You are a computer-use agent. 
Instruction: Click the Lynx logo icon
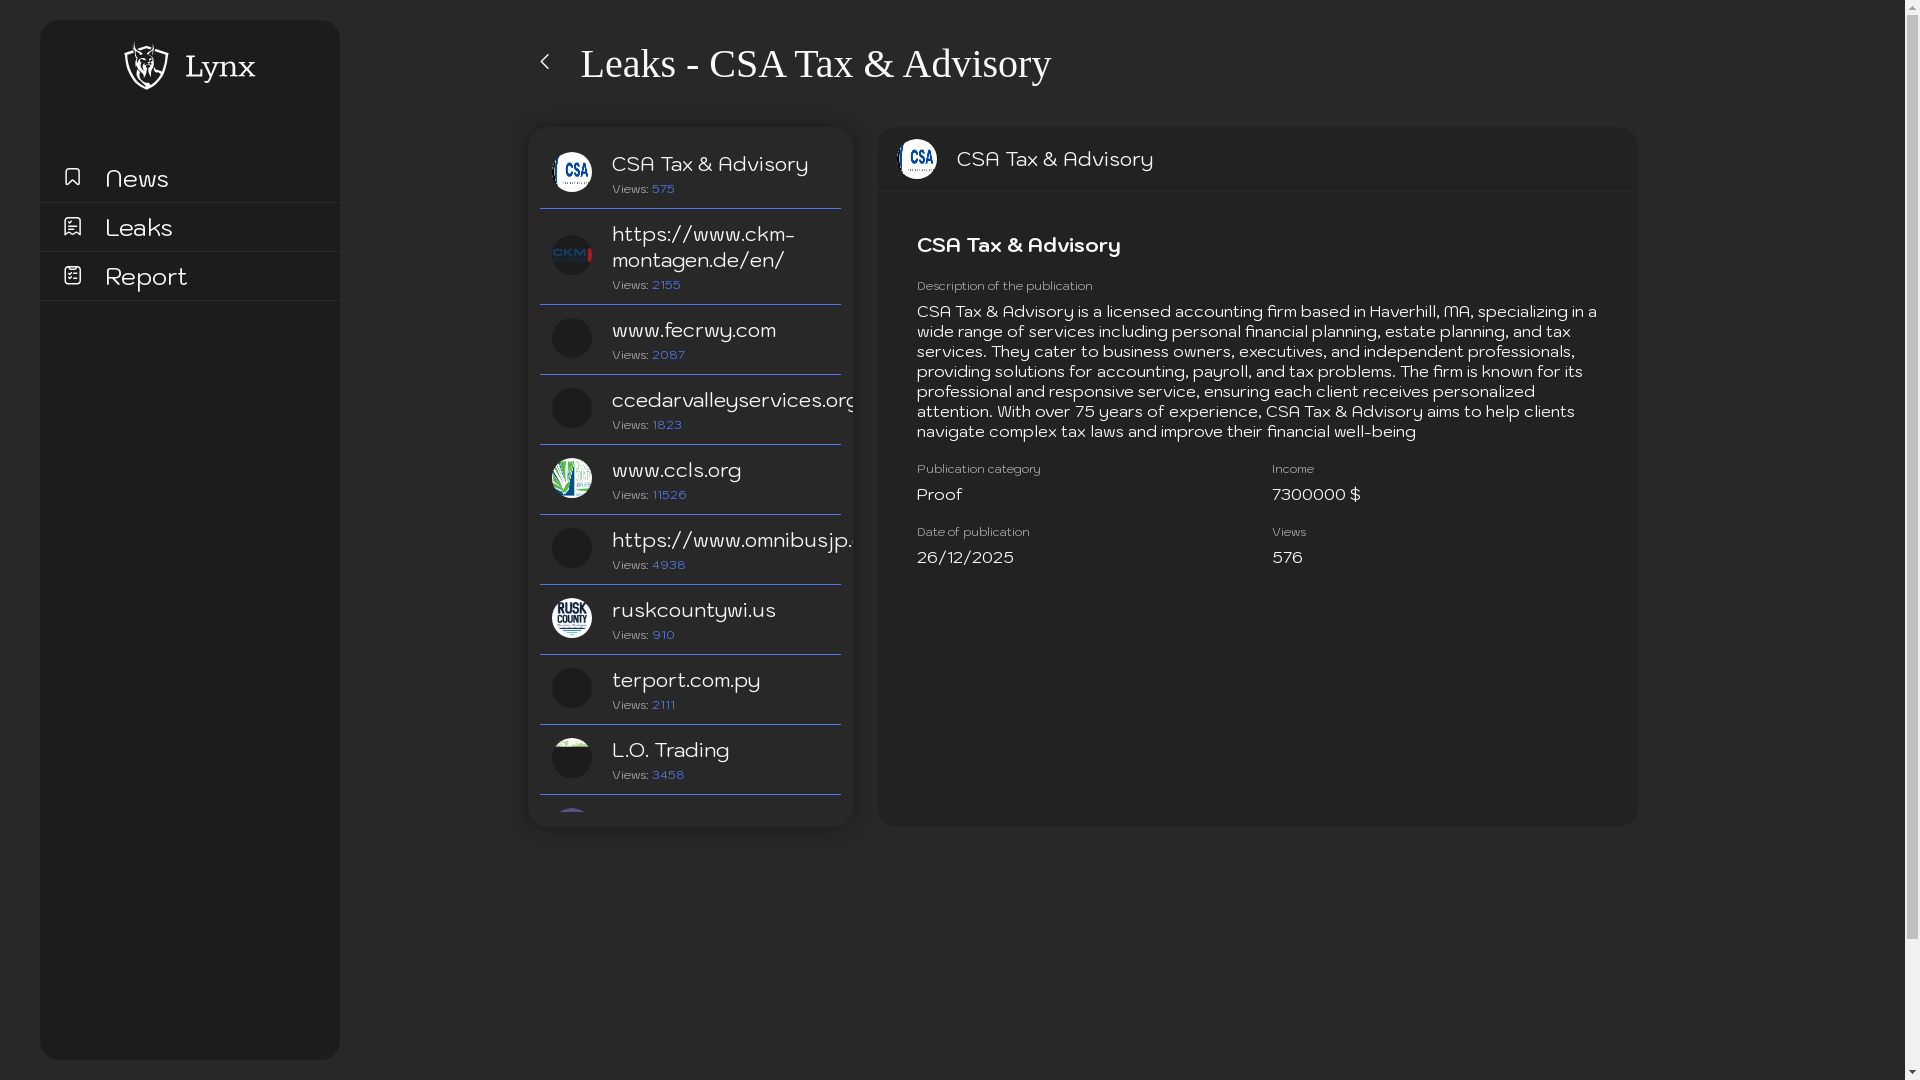[146, 66]
